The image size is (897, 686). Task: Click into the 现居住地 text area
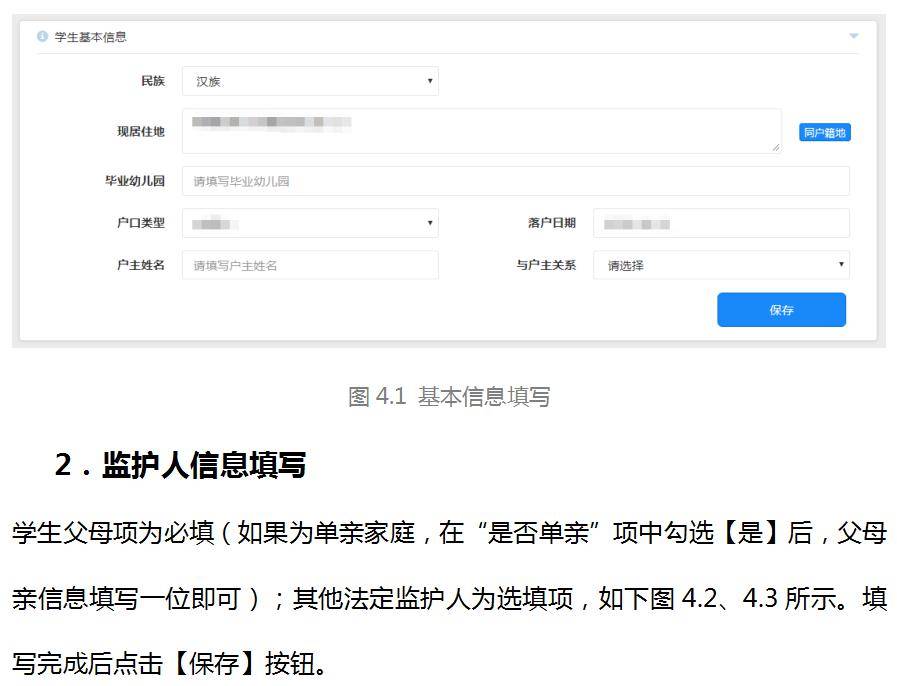[480, 131]
